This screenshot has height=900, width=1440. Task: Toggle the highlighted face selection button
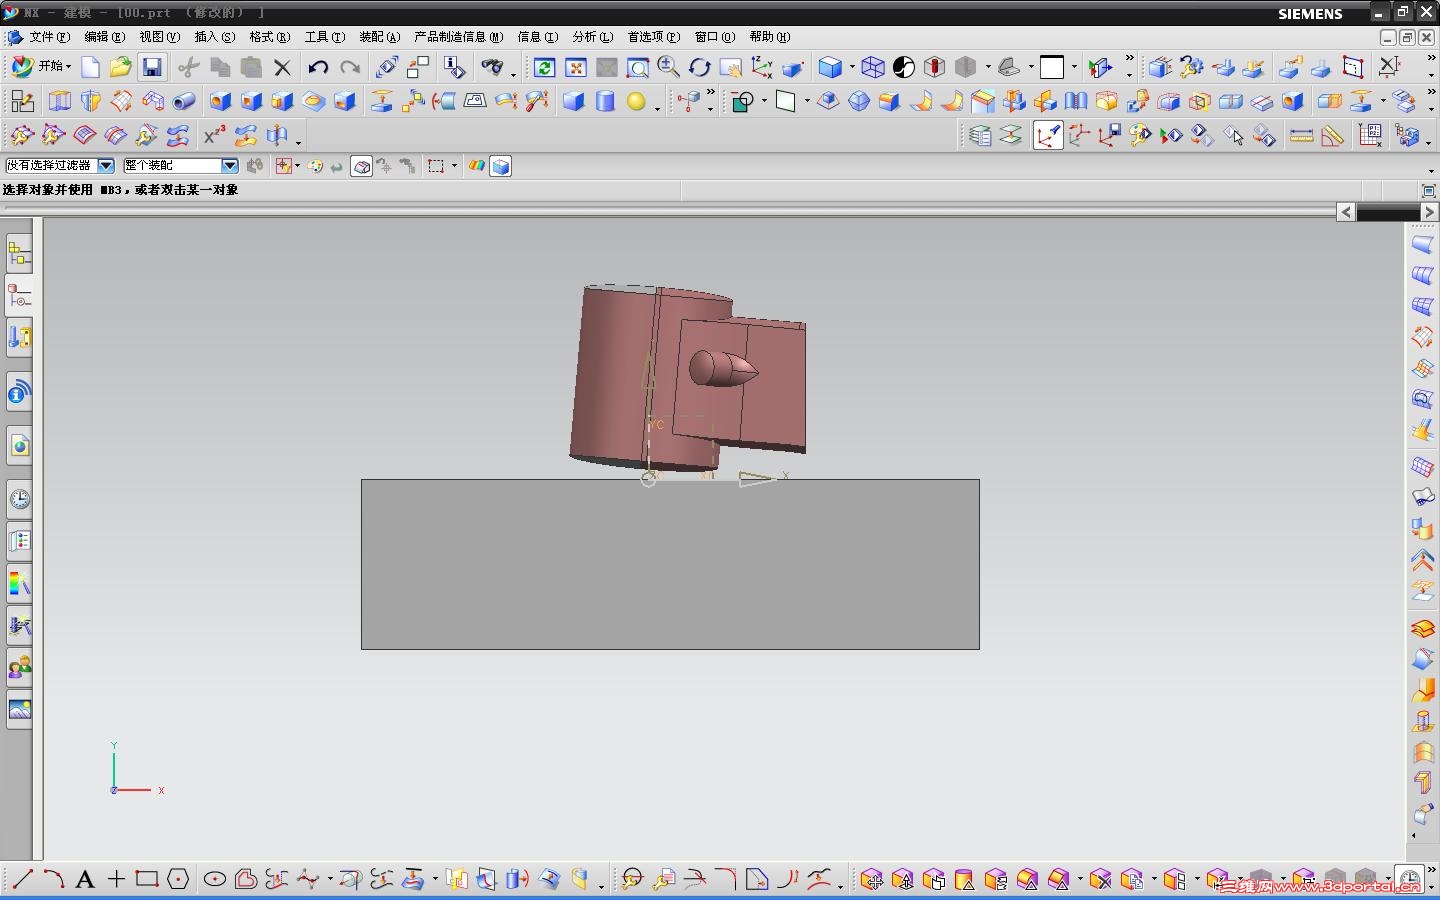362,167
